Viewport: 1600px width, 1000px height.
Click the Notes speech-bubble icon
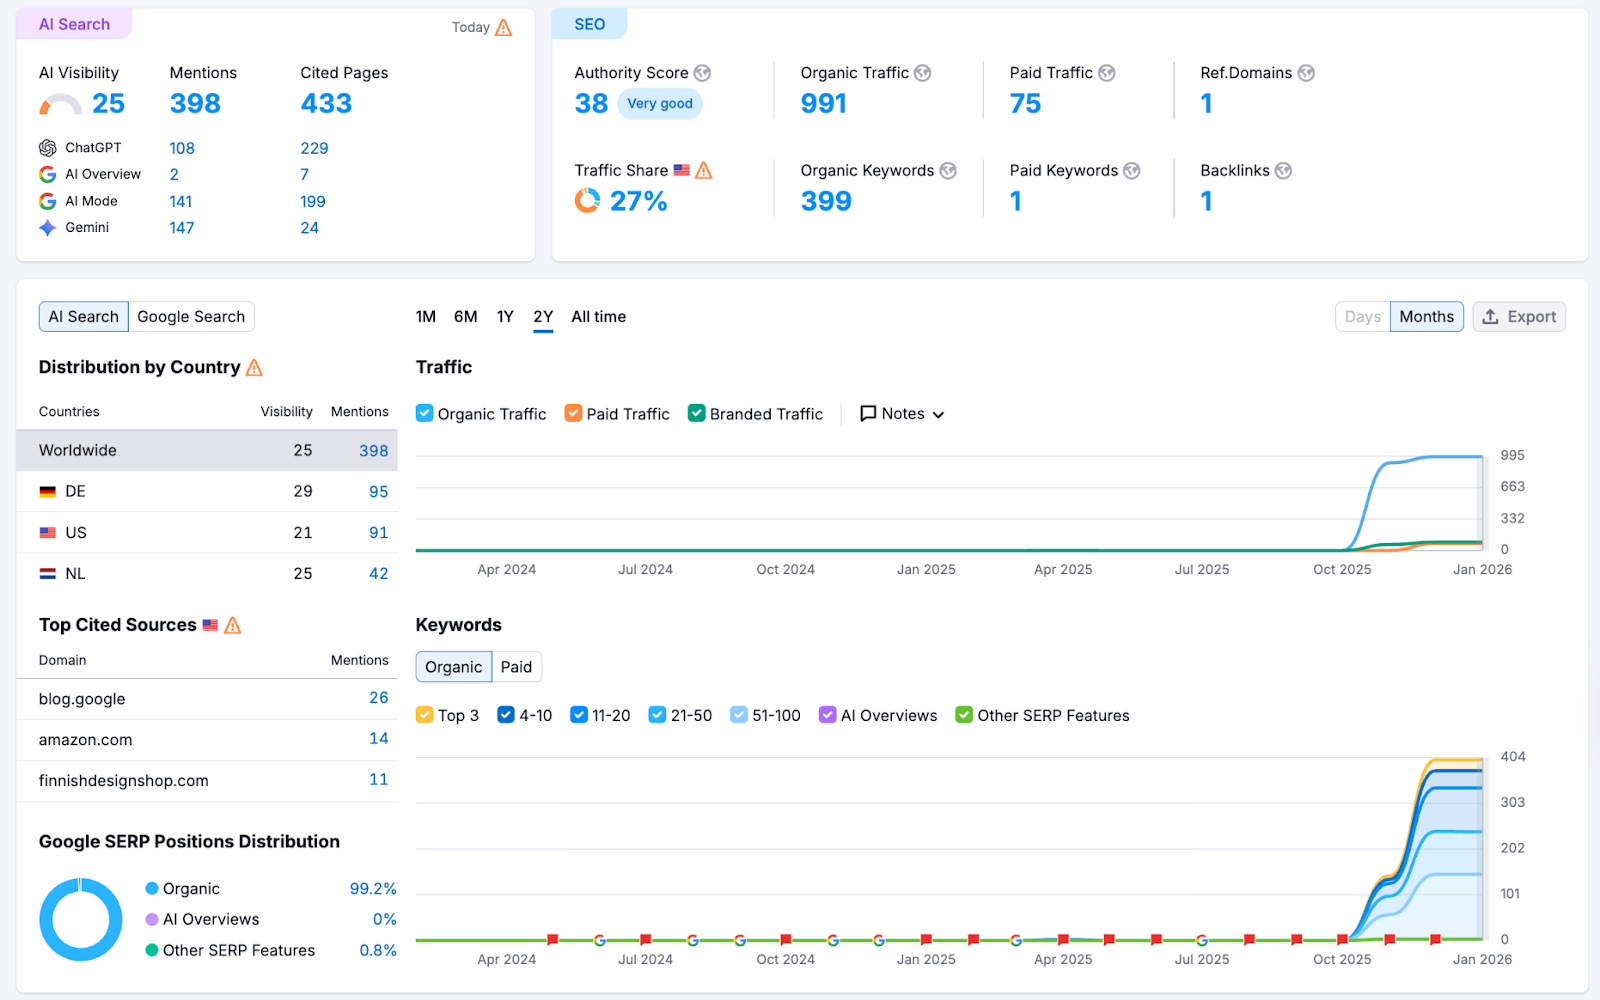click(869, 413)
